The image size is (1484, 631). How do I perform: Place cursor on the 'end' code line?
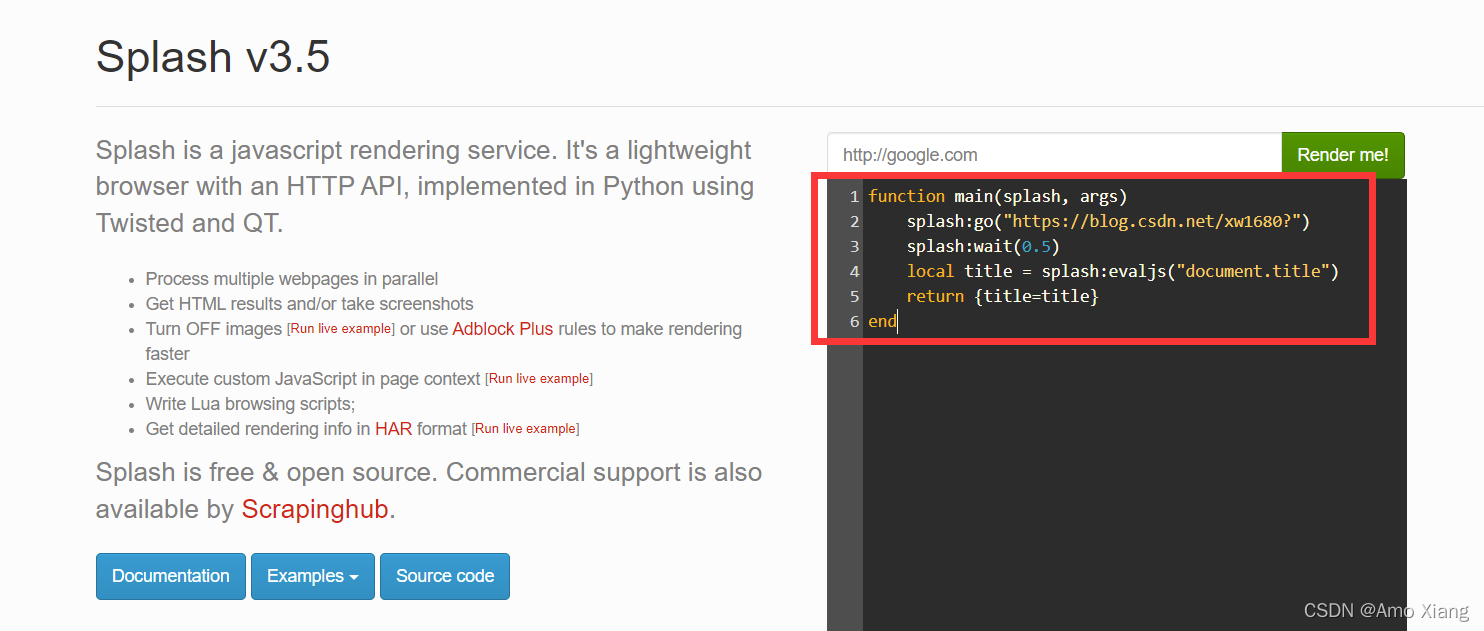point(882,321)
